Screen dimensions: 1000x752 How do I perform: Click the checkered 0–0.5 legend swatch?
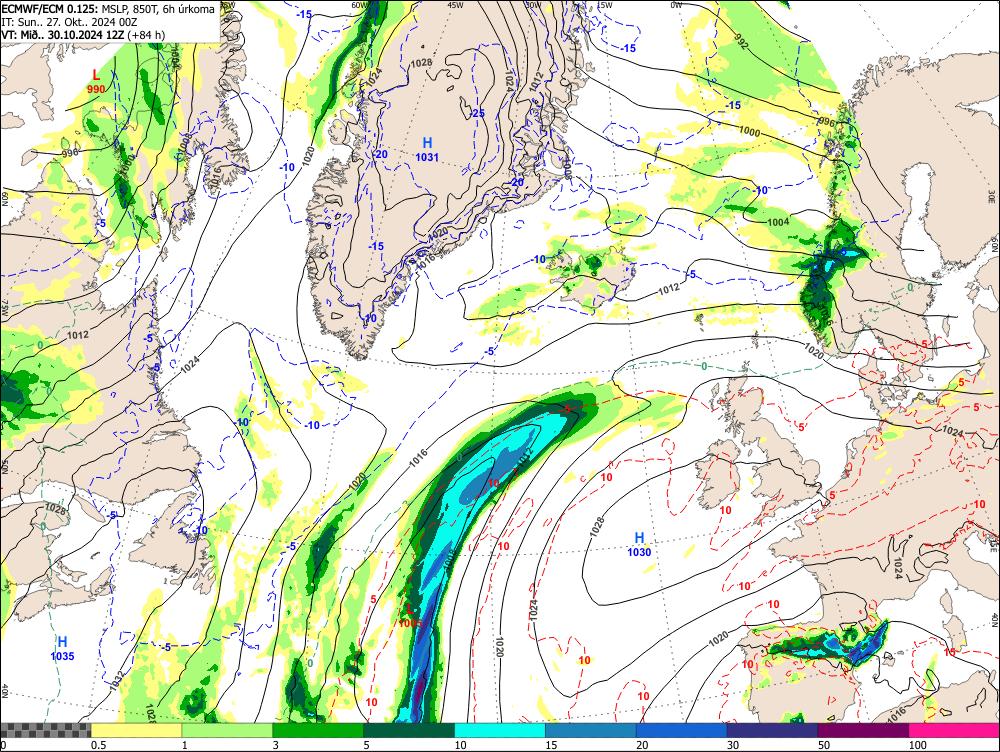click(45, 730)
